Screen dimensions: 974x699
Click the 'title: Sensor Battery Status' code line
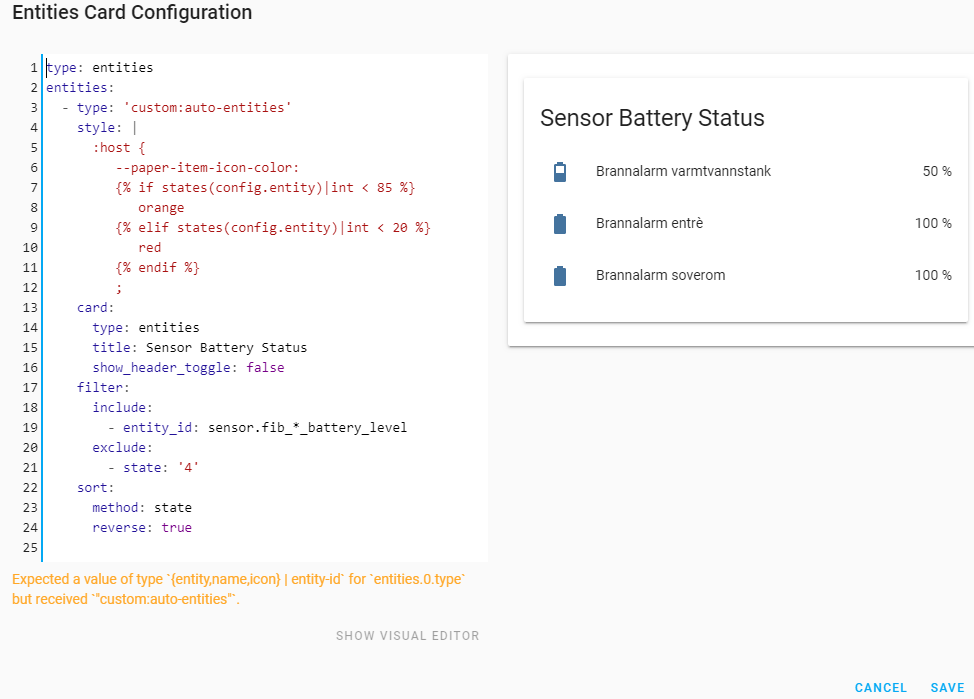click(200, 348)
